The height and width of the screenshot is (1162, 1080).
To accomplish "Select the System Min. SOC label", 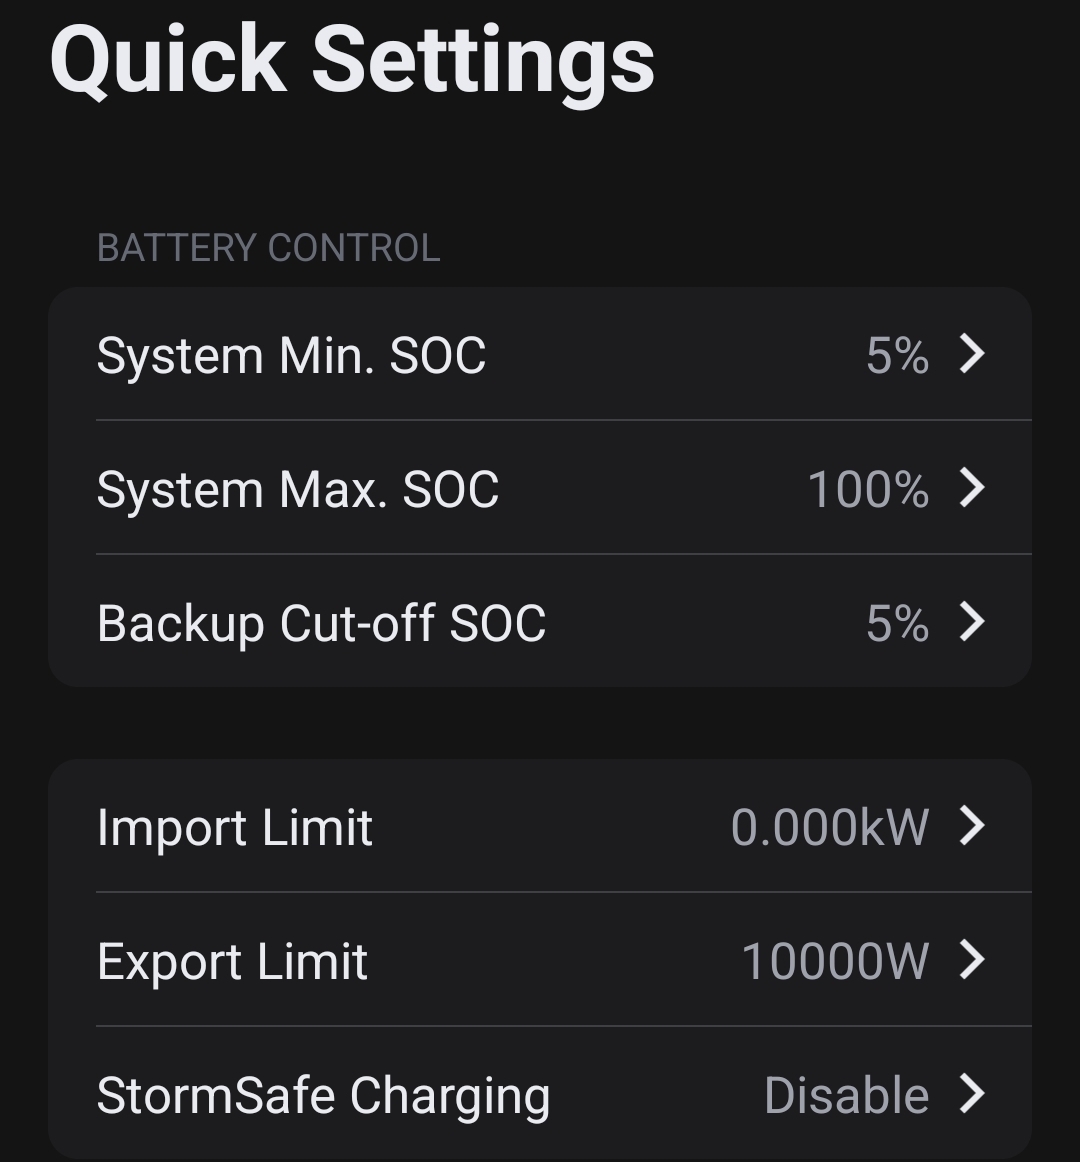I will (291, 356).
